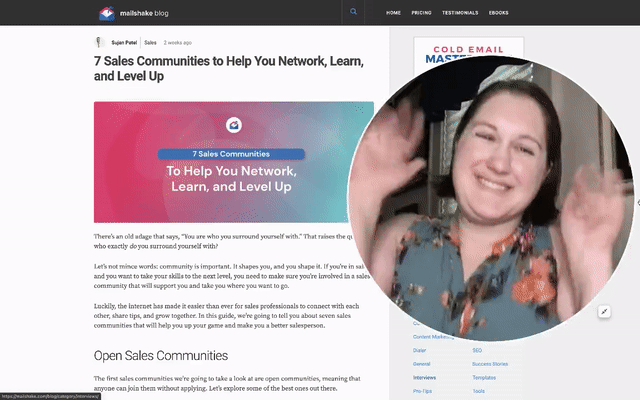640x400 pixels.
Task: Open the SEO category link
Action: (477, 350)
